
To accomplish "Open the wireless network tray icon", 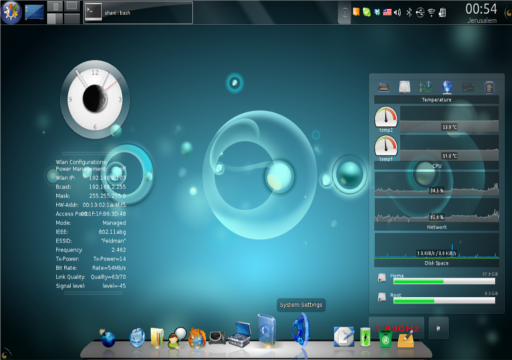I will 431,13.
